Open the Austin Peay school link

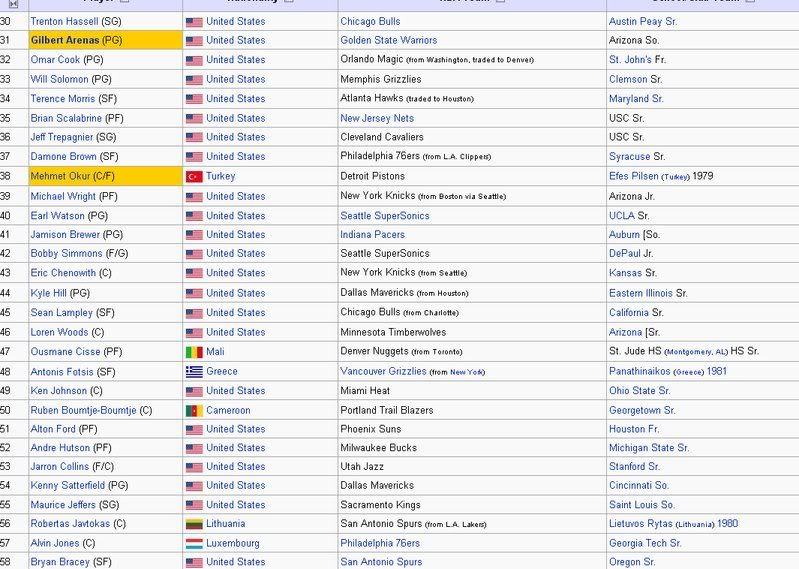tap(643, 21)
